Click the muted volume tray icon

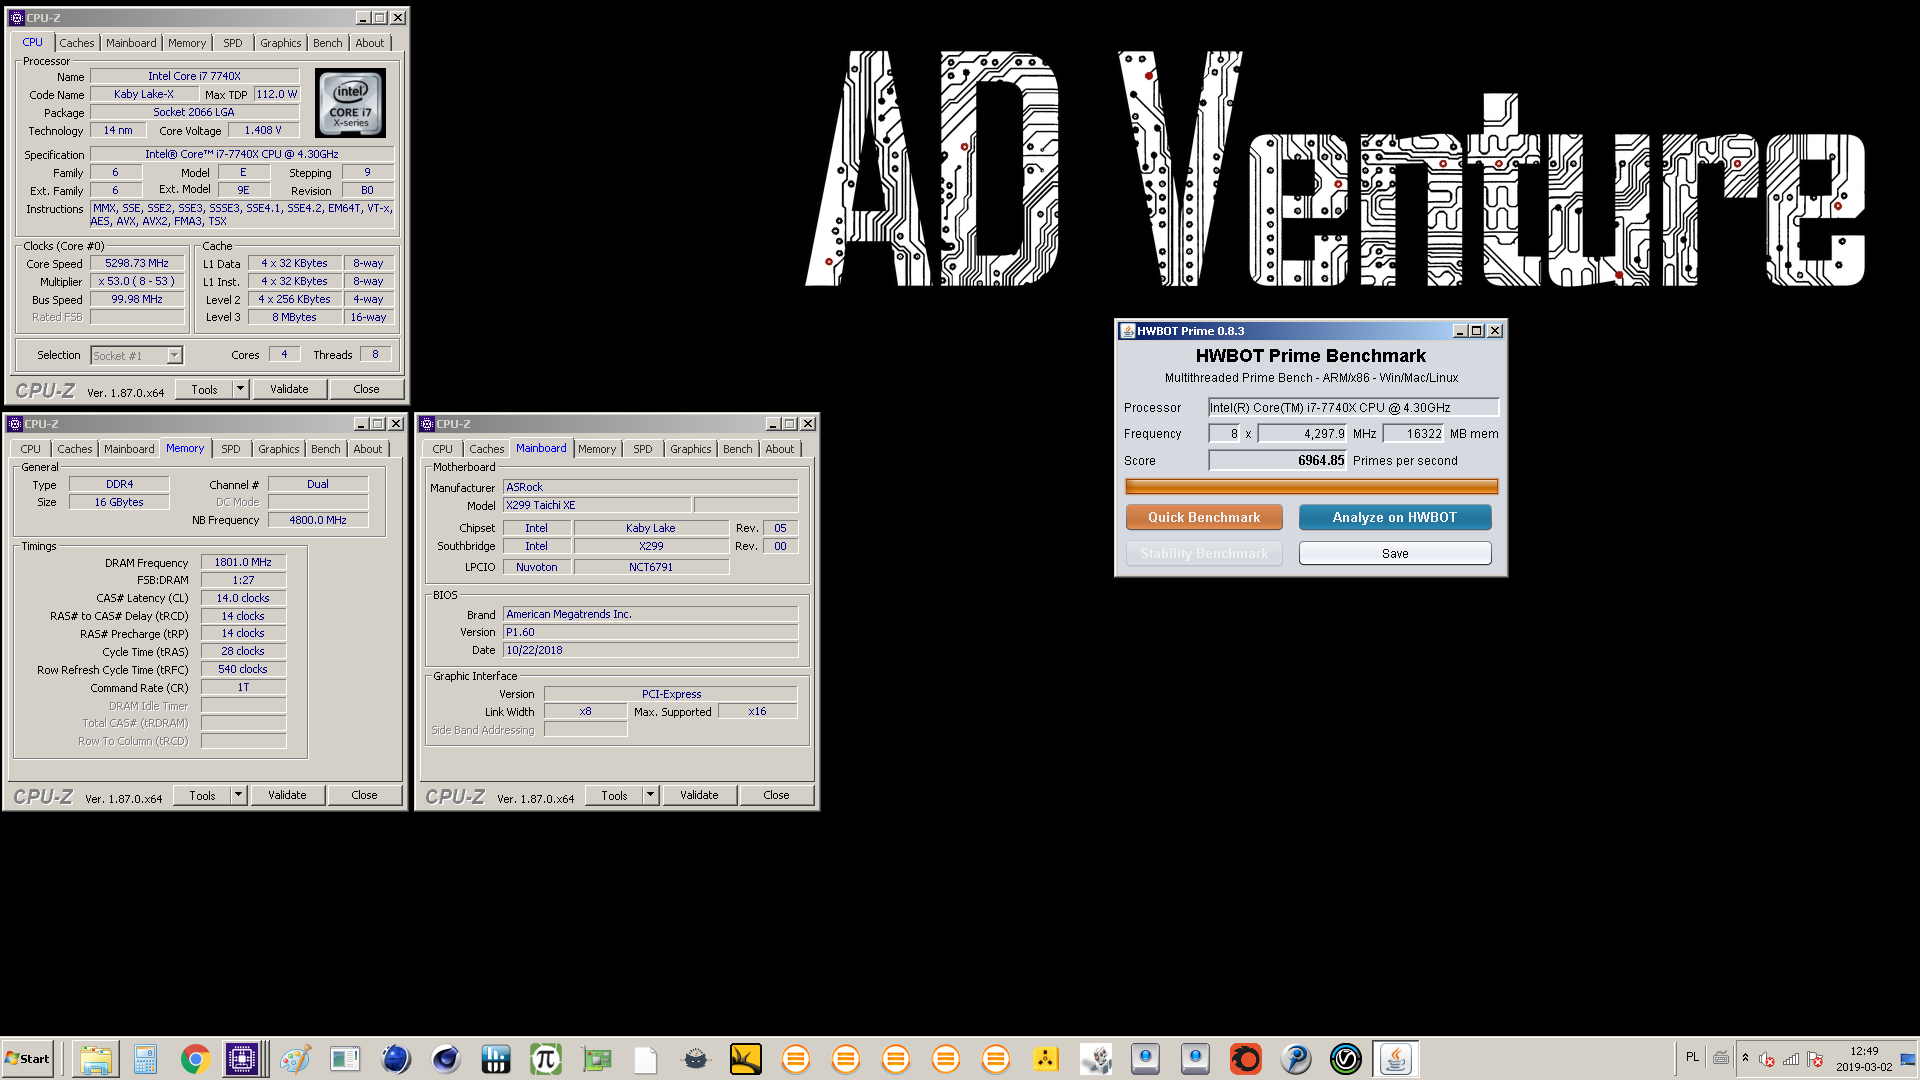pyautogui.click(x=1767, y=1059)
